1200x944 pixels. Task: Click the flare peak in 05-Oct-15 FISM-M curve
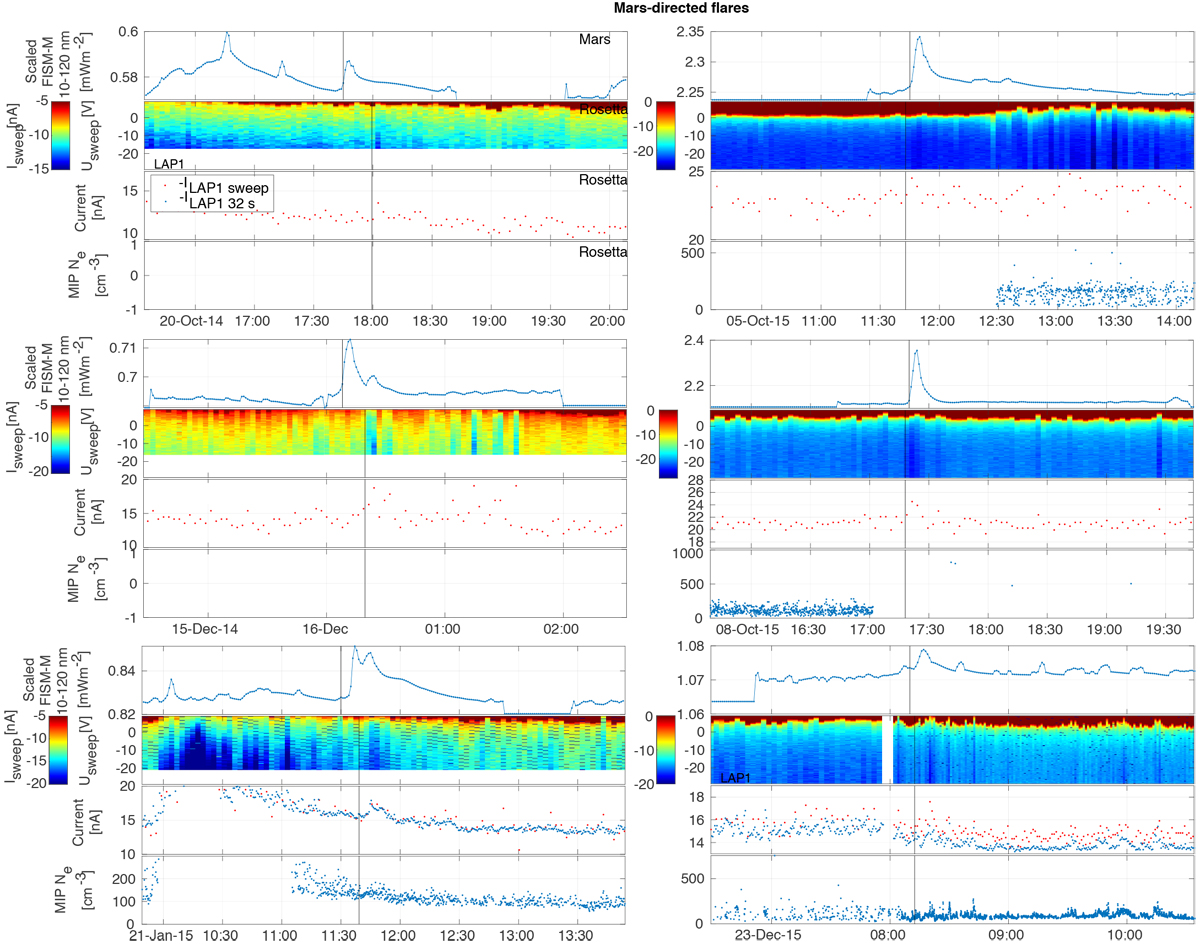pos(918,38)
